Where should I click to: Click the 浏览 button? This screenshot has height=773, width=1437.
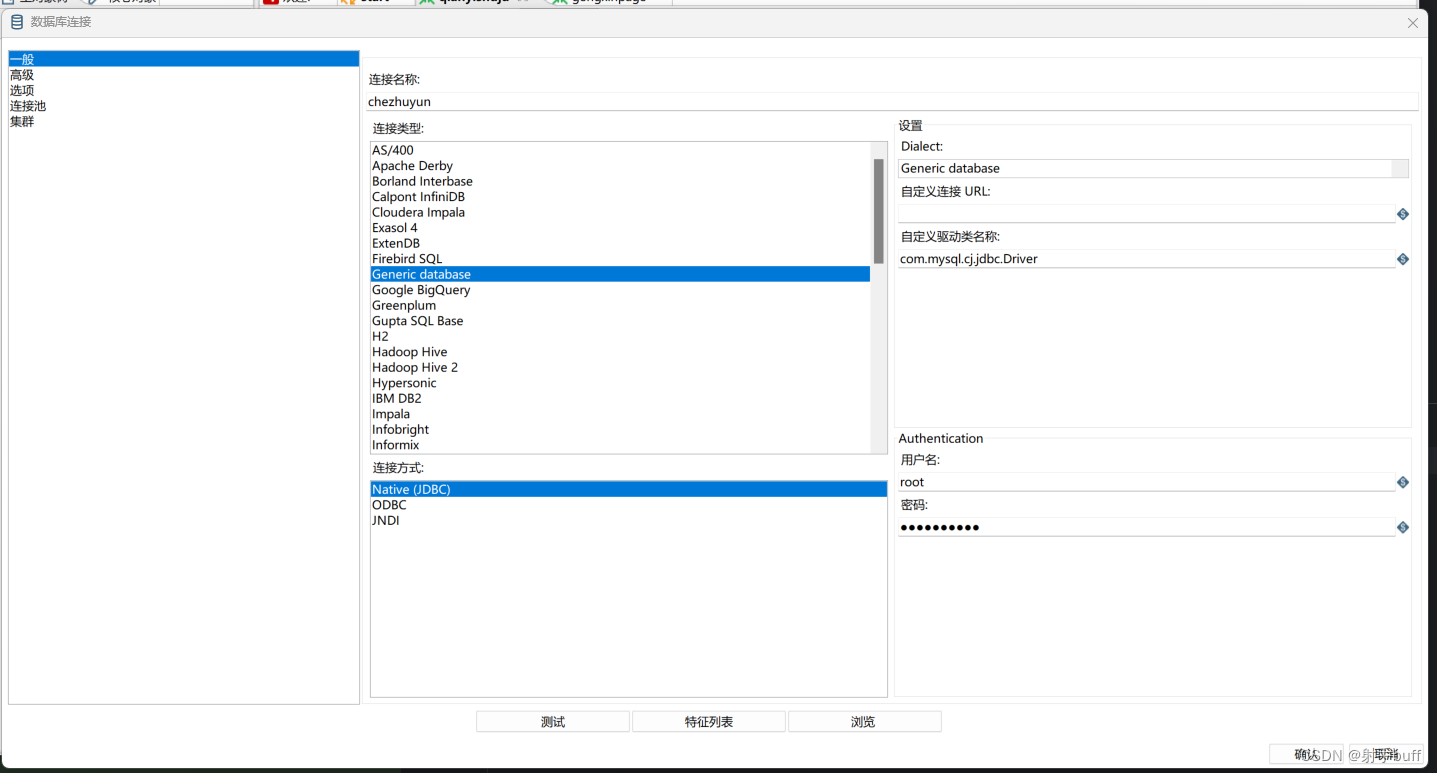point(865,722)
